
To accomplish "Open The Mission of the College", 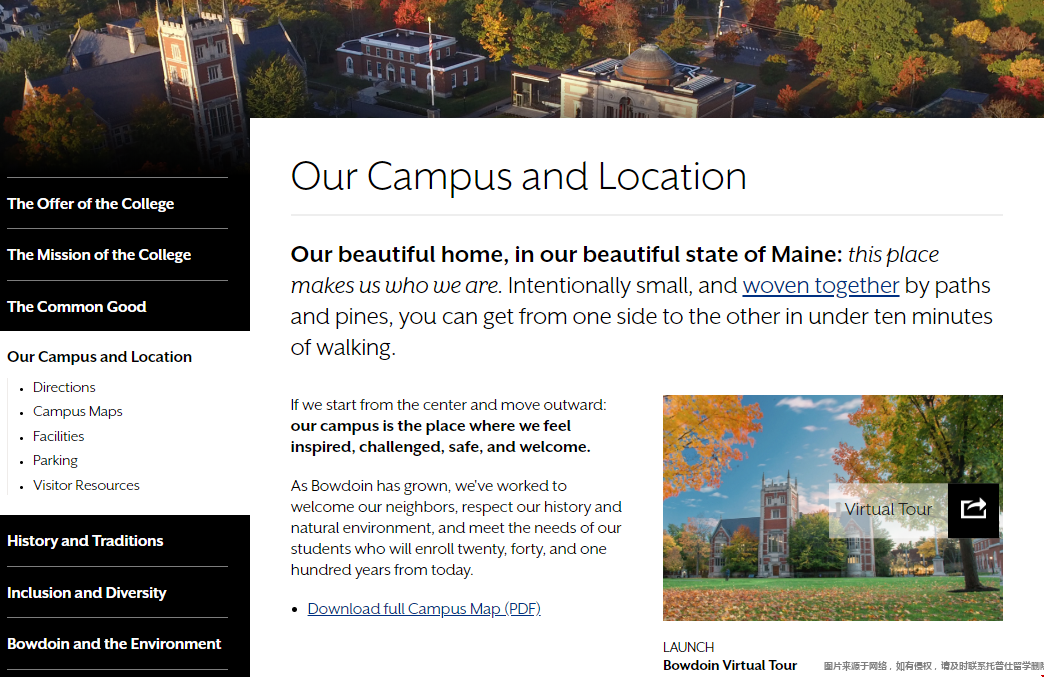I will point(99,255).
